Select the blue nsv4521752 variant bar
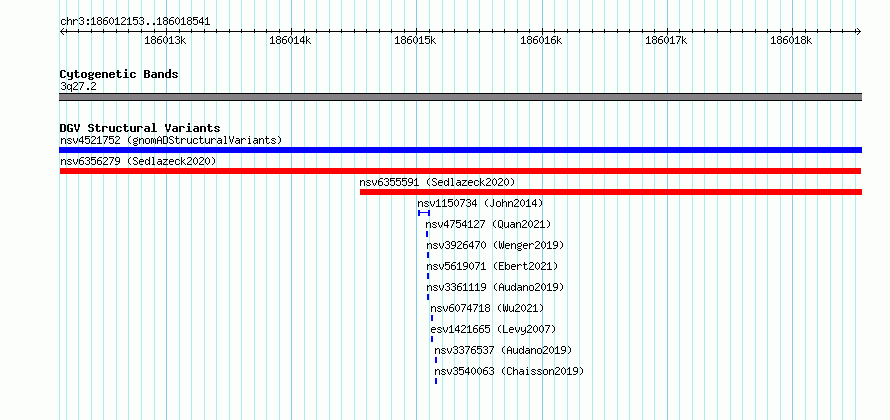The width and height of the screenshot is (890, 420). coord(460,150)
